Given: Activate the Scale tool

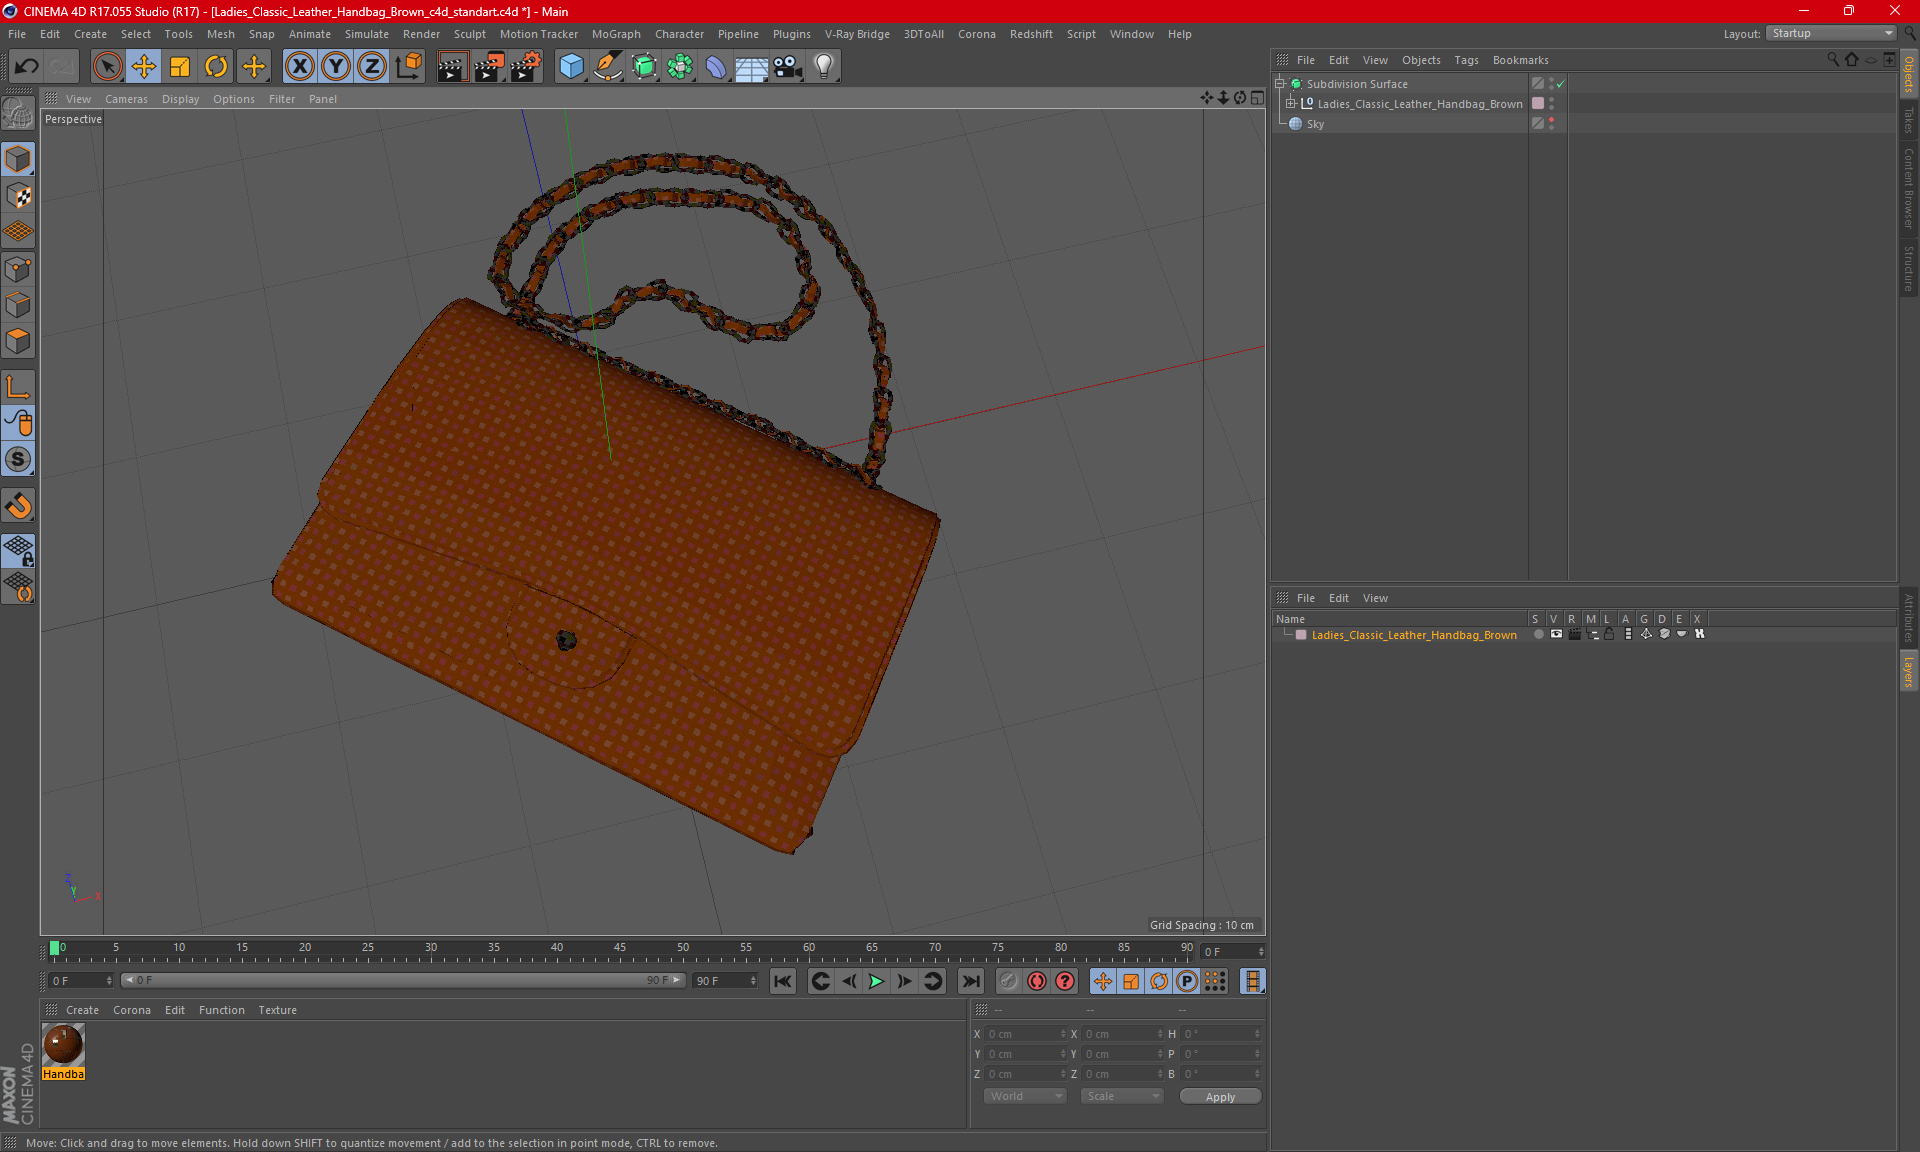Looking at the screenshot, I should (180, 66).
